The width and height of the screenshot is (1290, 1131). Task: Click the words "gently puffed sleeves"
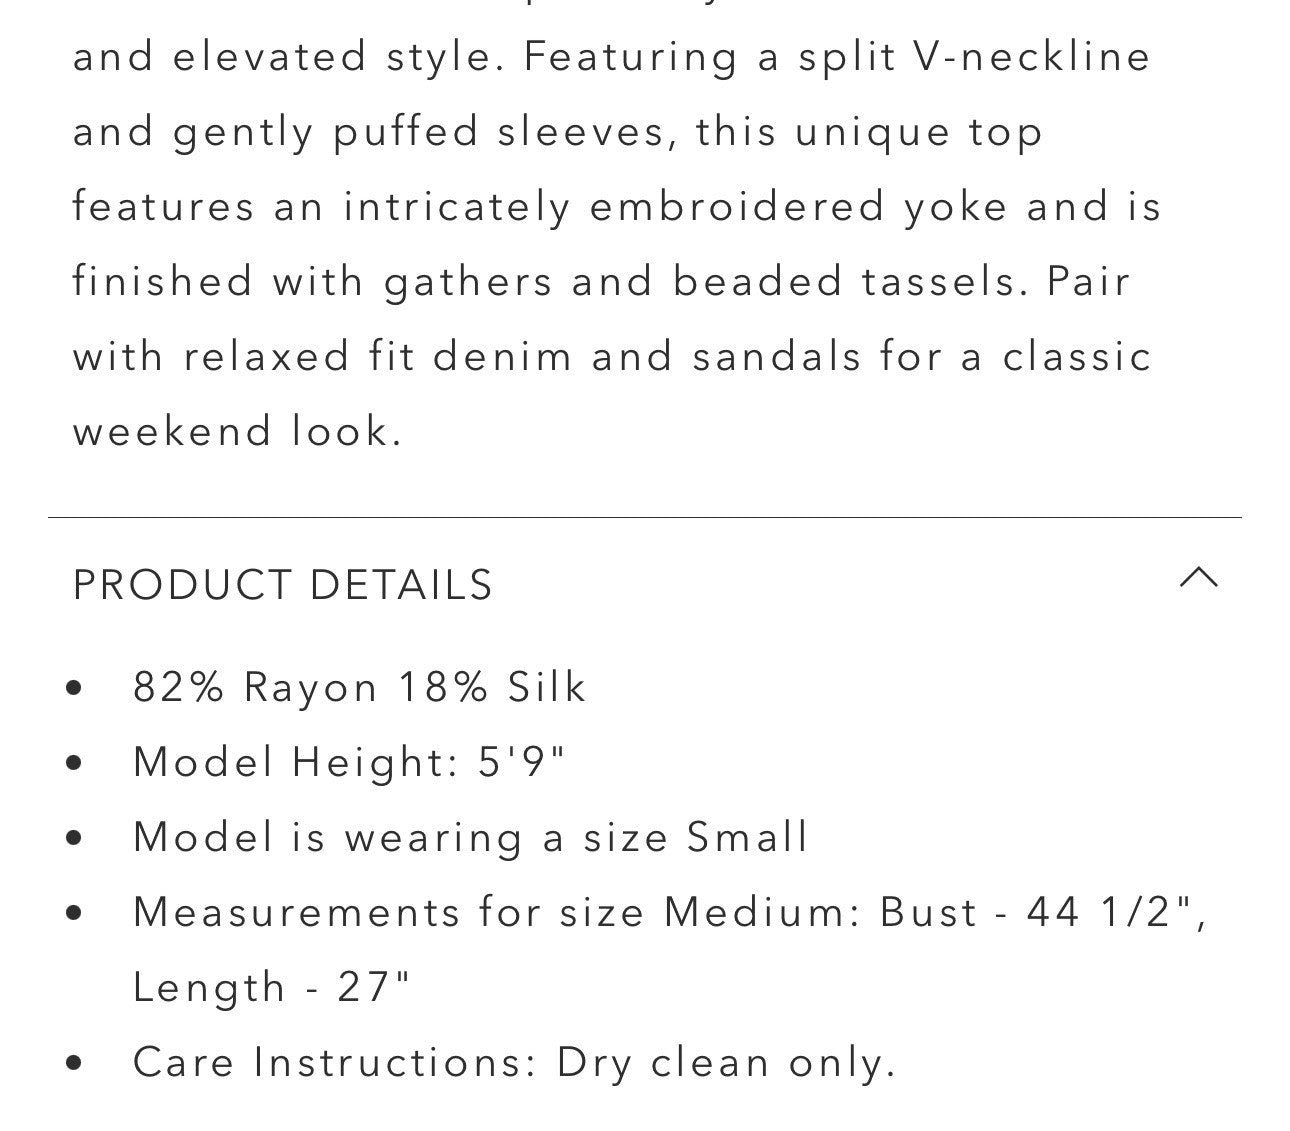[x=419, y=132]
